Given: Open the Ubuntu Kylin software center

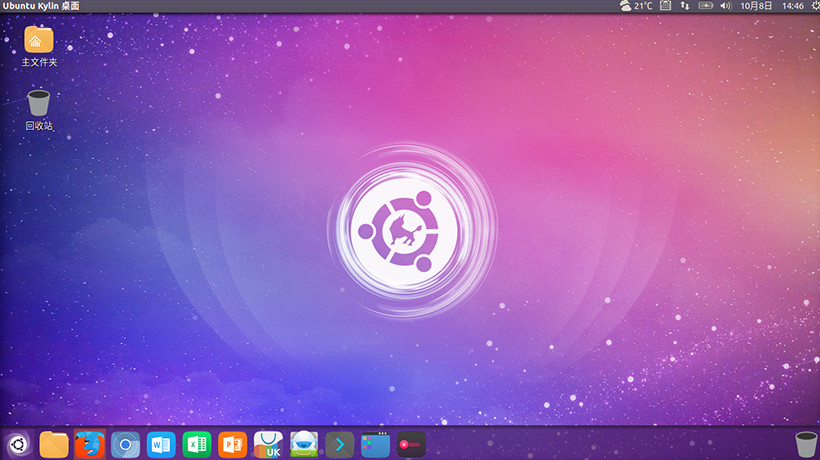Looking at the screenshot, I should point(268,444).
